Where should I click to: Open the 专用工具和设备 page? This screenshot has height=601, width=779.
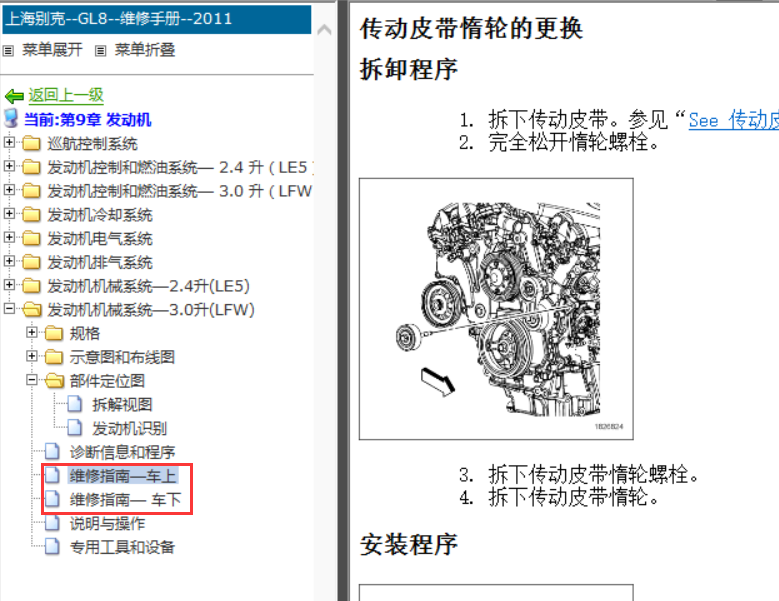tap(122, 547)
